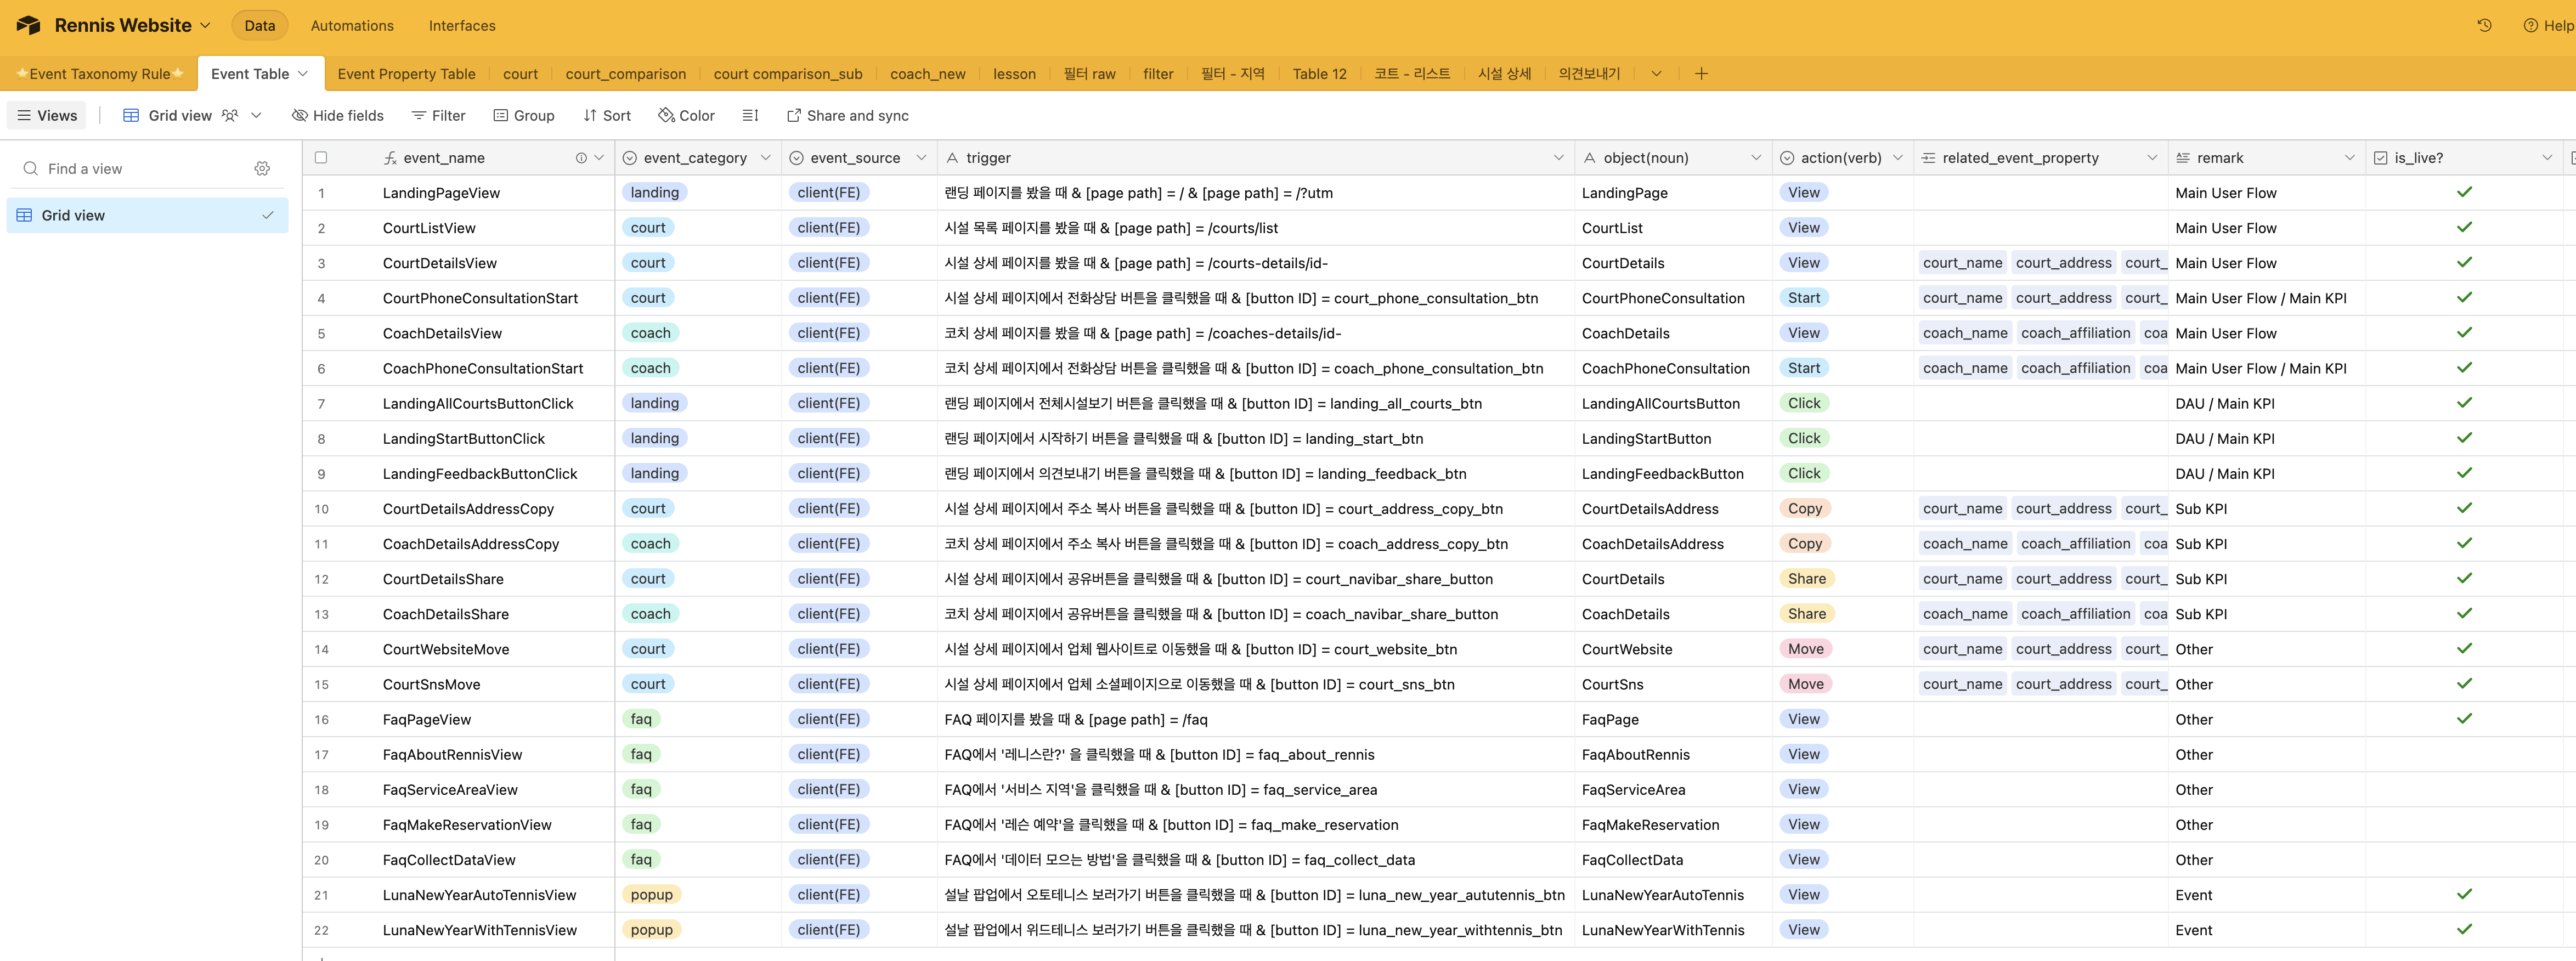The image size is (2576, 961).
Task: Expand the hidden tables list chevron
Action: (x=1656, y=74)
